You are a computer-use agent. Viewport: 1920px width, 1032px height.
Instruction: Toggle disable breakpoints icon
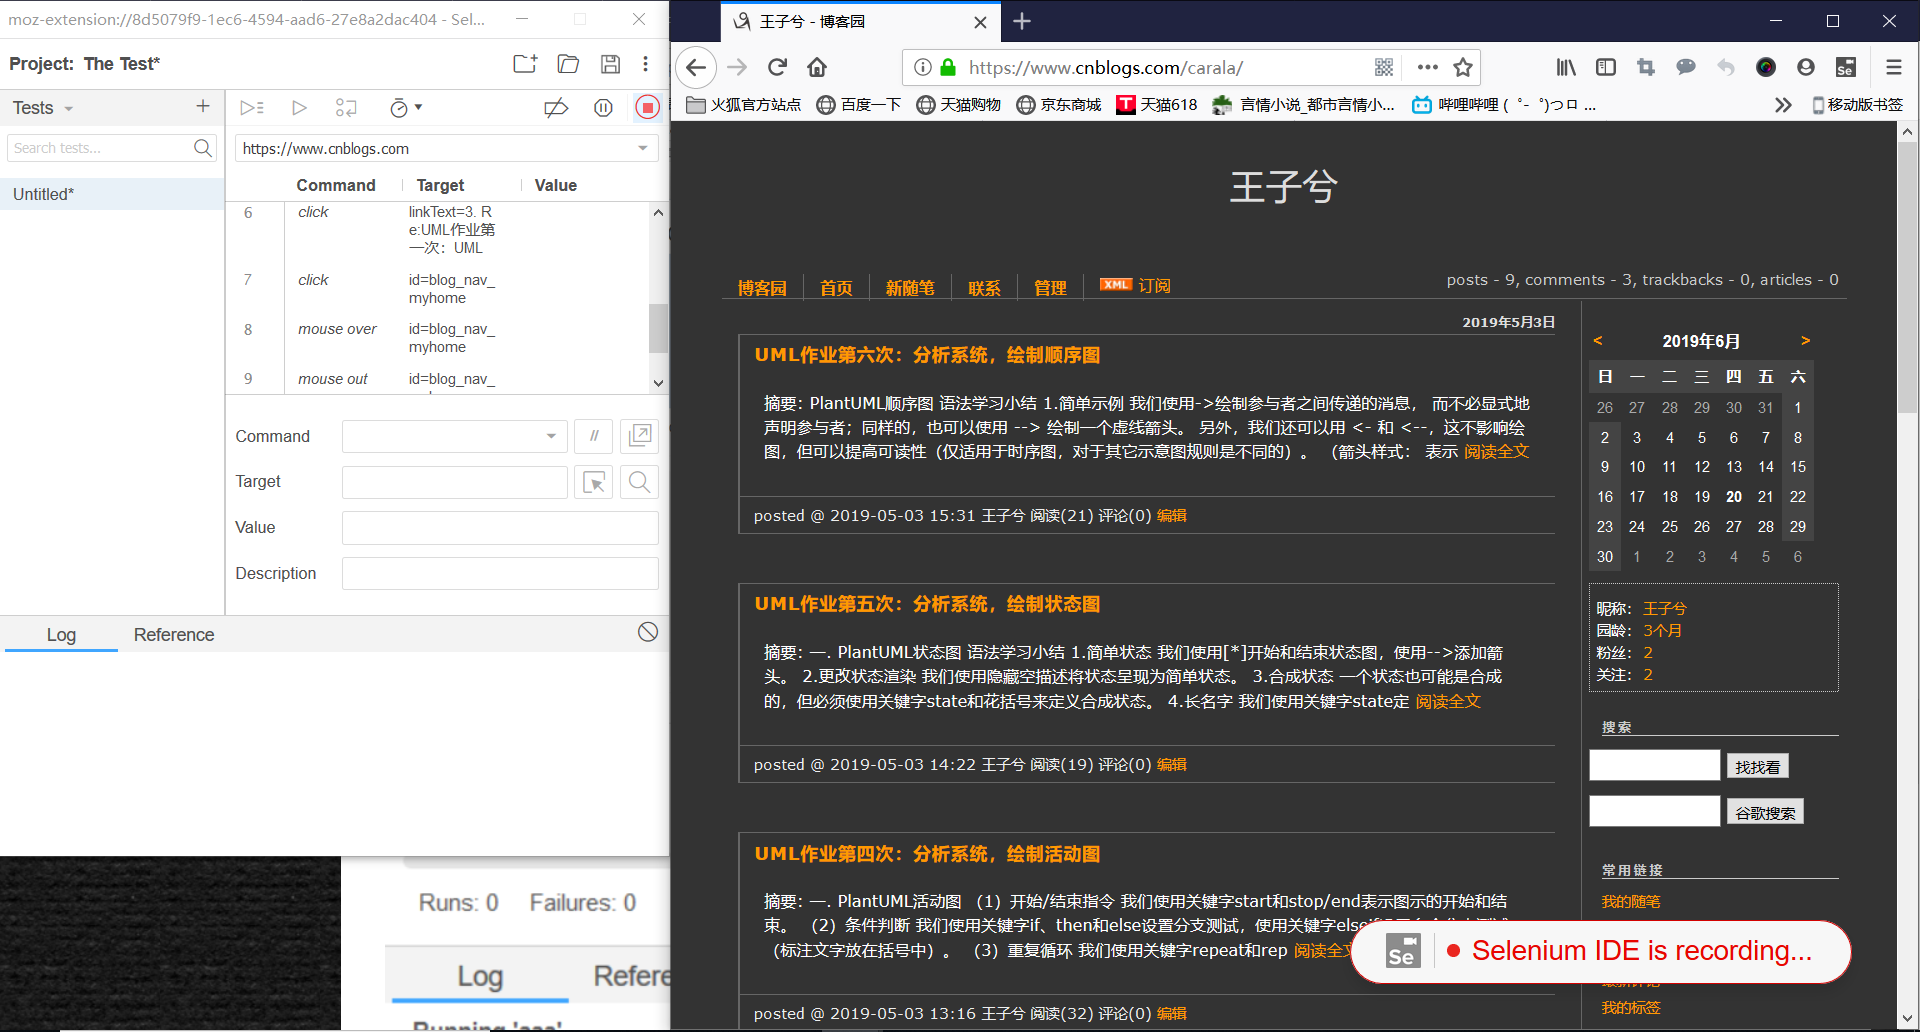(x=556, y=108)
